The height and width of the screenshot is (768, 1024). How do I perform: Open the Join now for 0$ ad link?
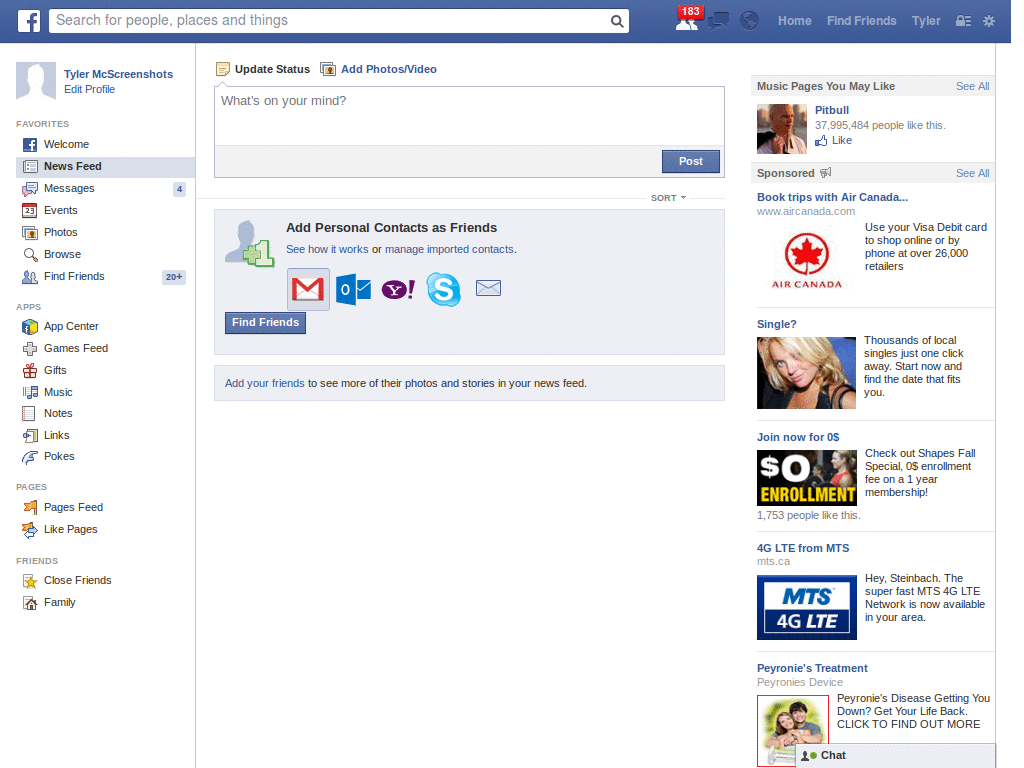click(x=798, y=438)
